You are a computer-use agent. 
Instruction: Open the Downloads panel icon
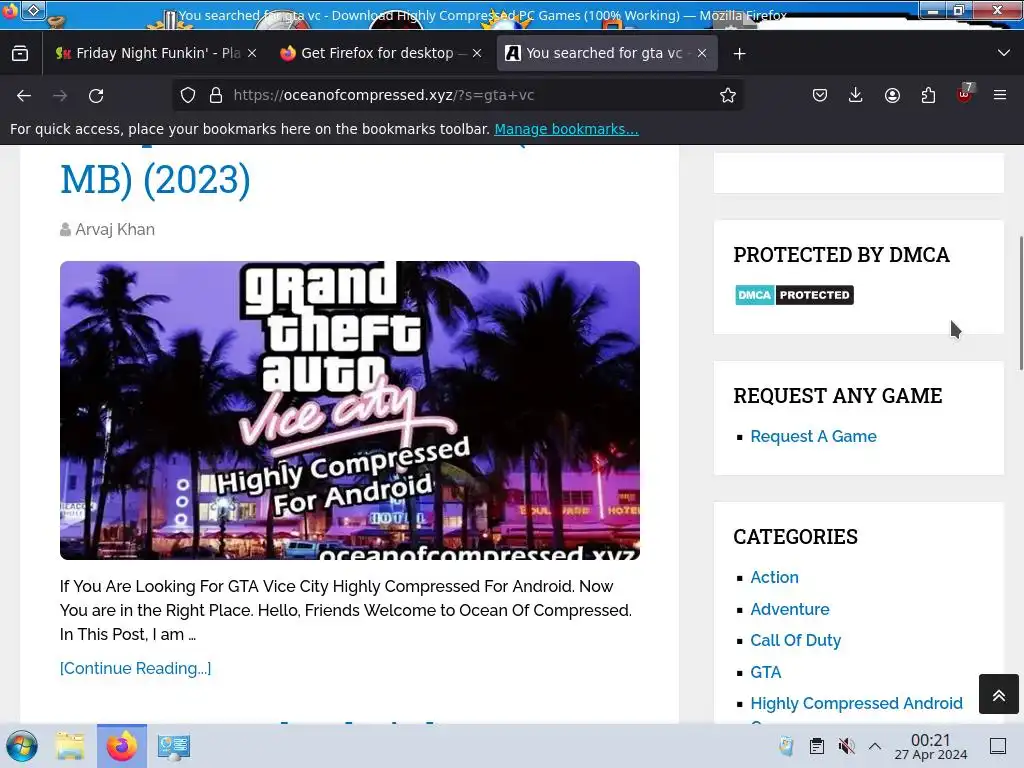(856, 95)
